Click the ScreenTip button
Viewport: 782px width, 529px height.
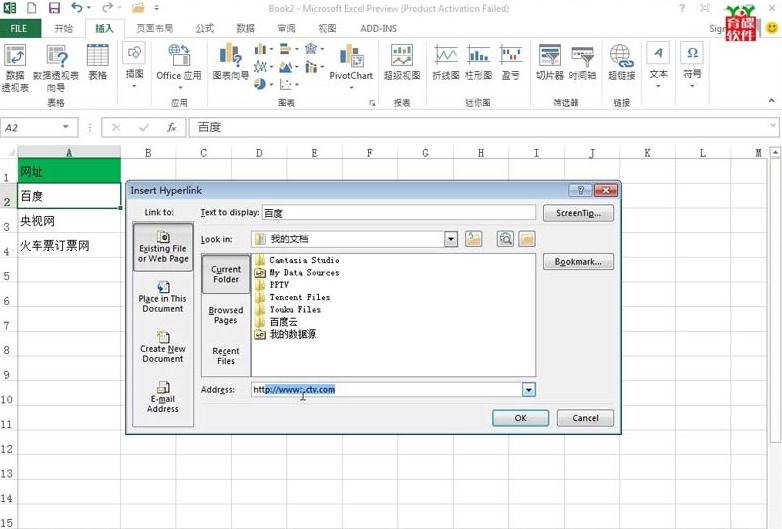click(579, 213)
